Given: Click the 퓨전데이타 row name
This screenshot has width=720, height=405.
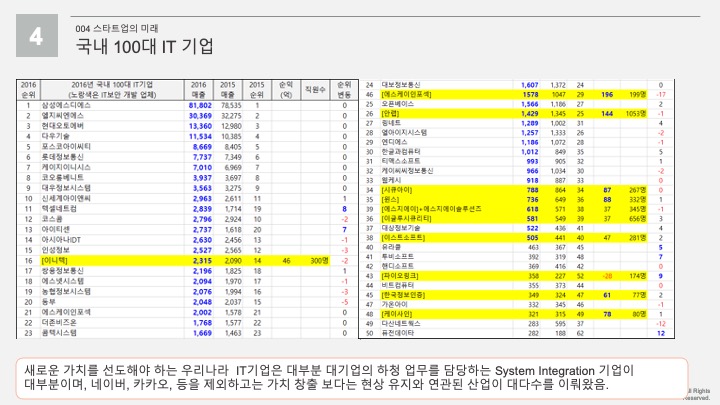Looking at the screenshot, I should [397, 333].
